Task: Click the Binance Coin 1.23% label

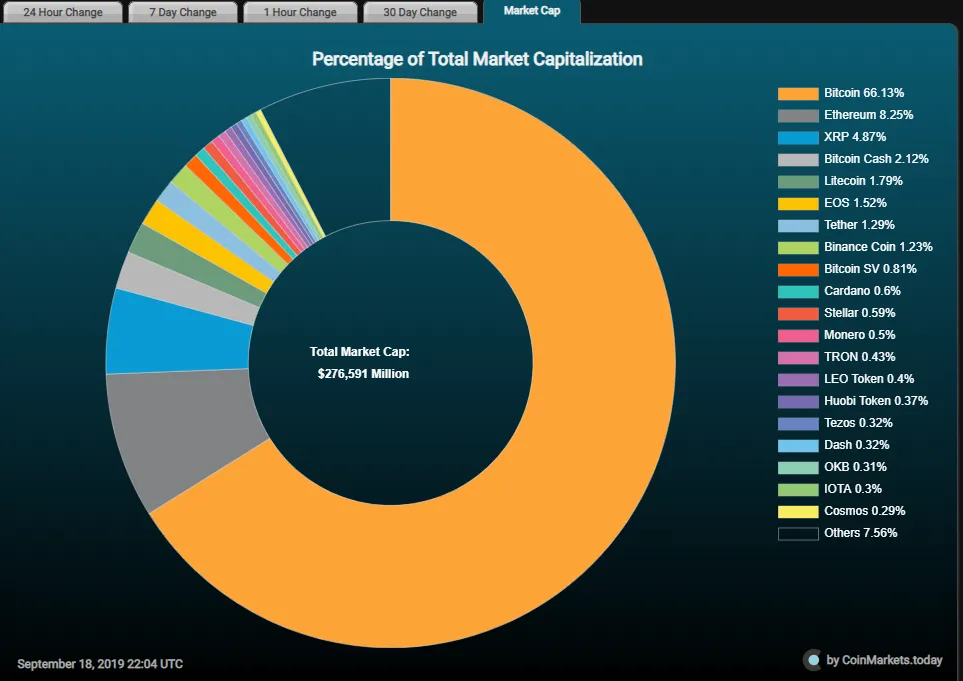Action: pos(878,247)
